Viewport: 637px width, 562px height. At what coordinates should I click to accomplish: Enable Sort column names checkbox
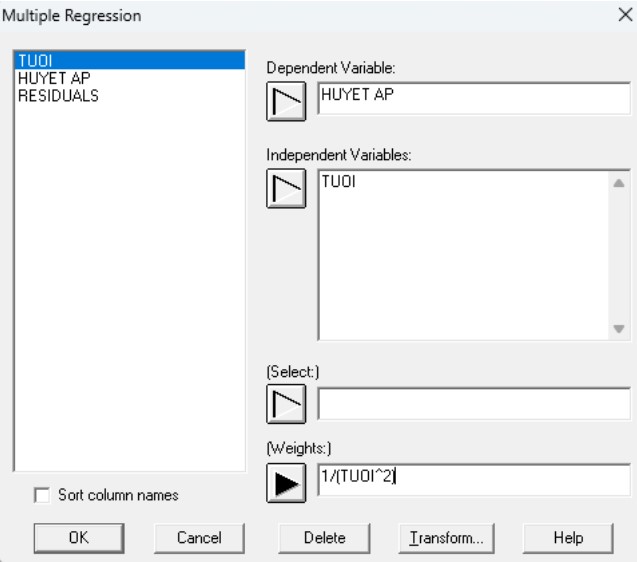coord(42,495)
